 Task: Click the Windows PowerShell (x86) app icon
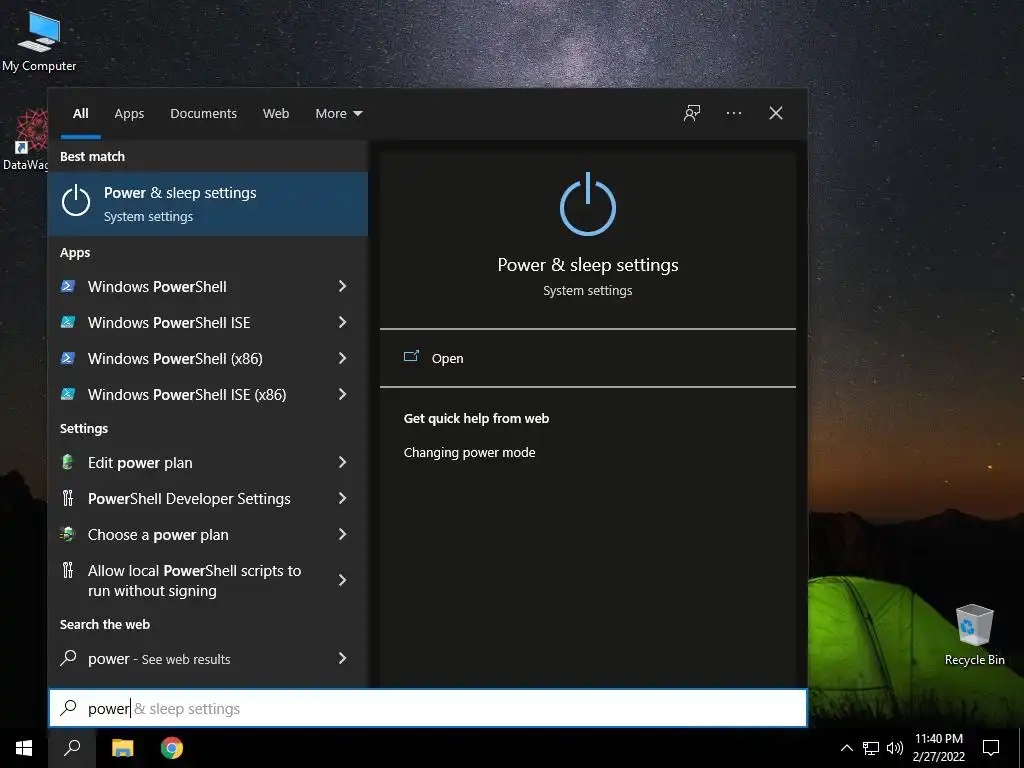68,358
